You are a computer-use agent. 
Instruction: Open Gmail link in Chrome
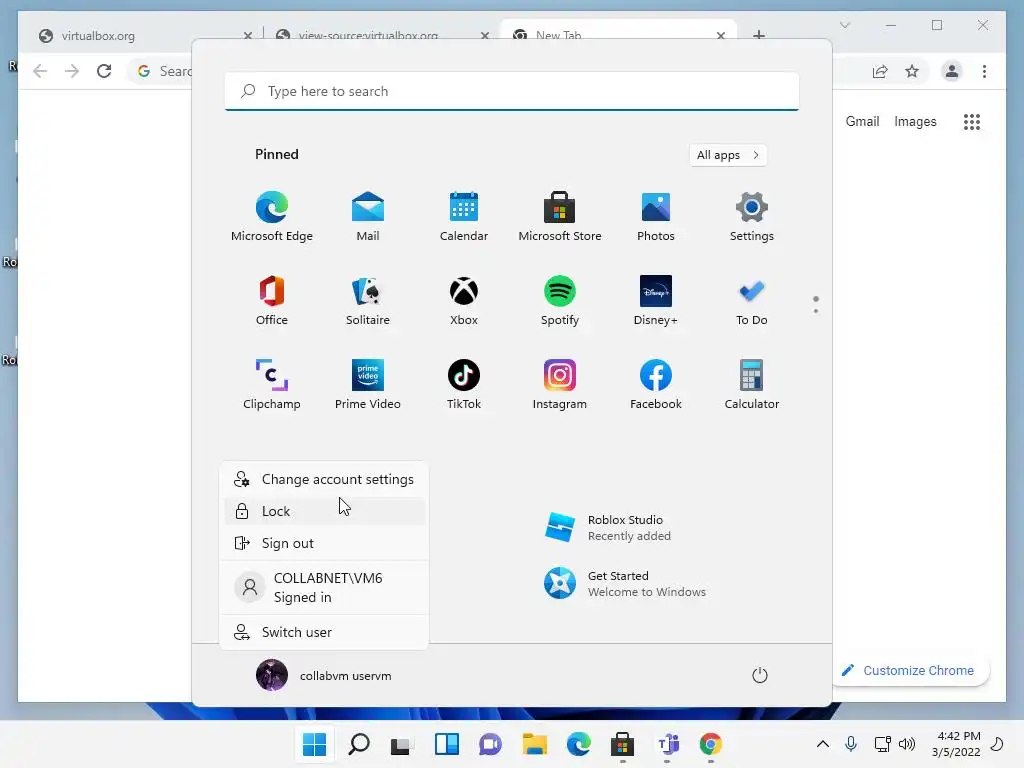coord(862,121)
